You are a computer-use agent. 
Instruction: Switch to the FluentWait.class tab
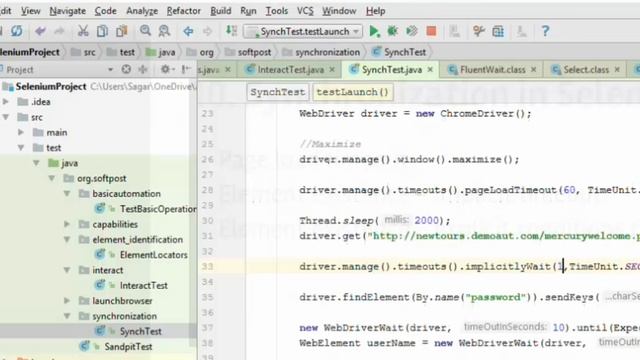pos(493,70)
